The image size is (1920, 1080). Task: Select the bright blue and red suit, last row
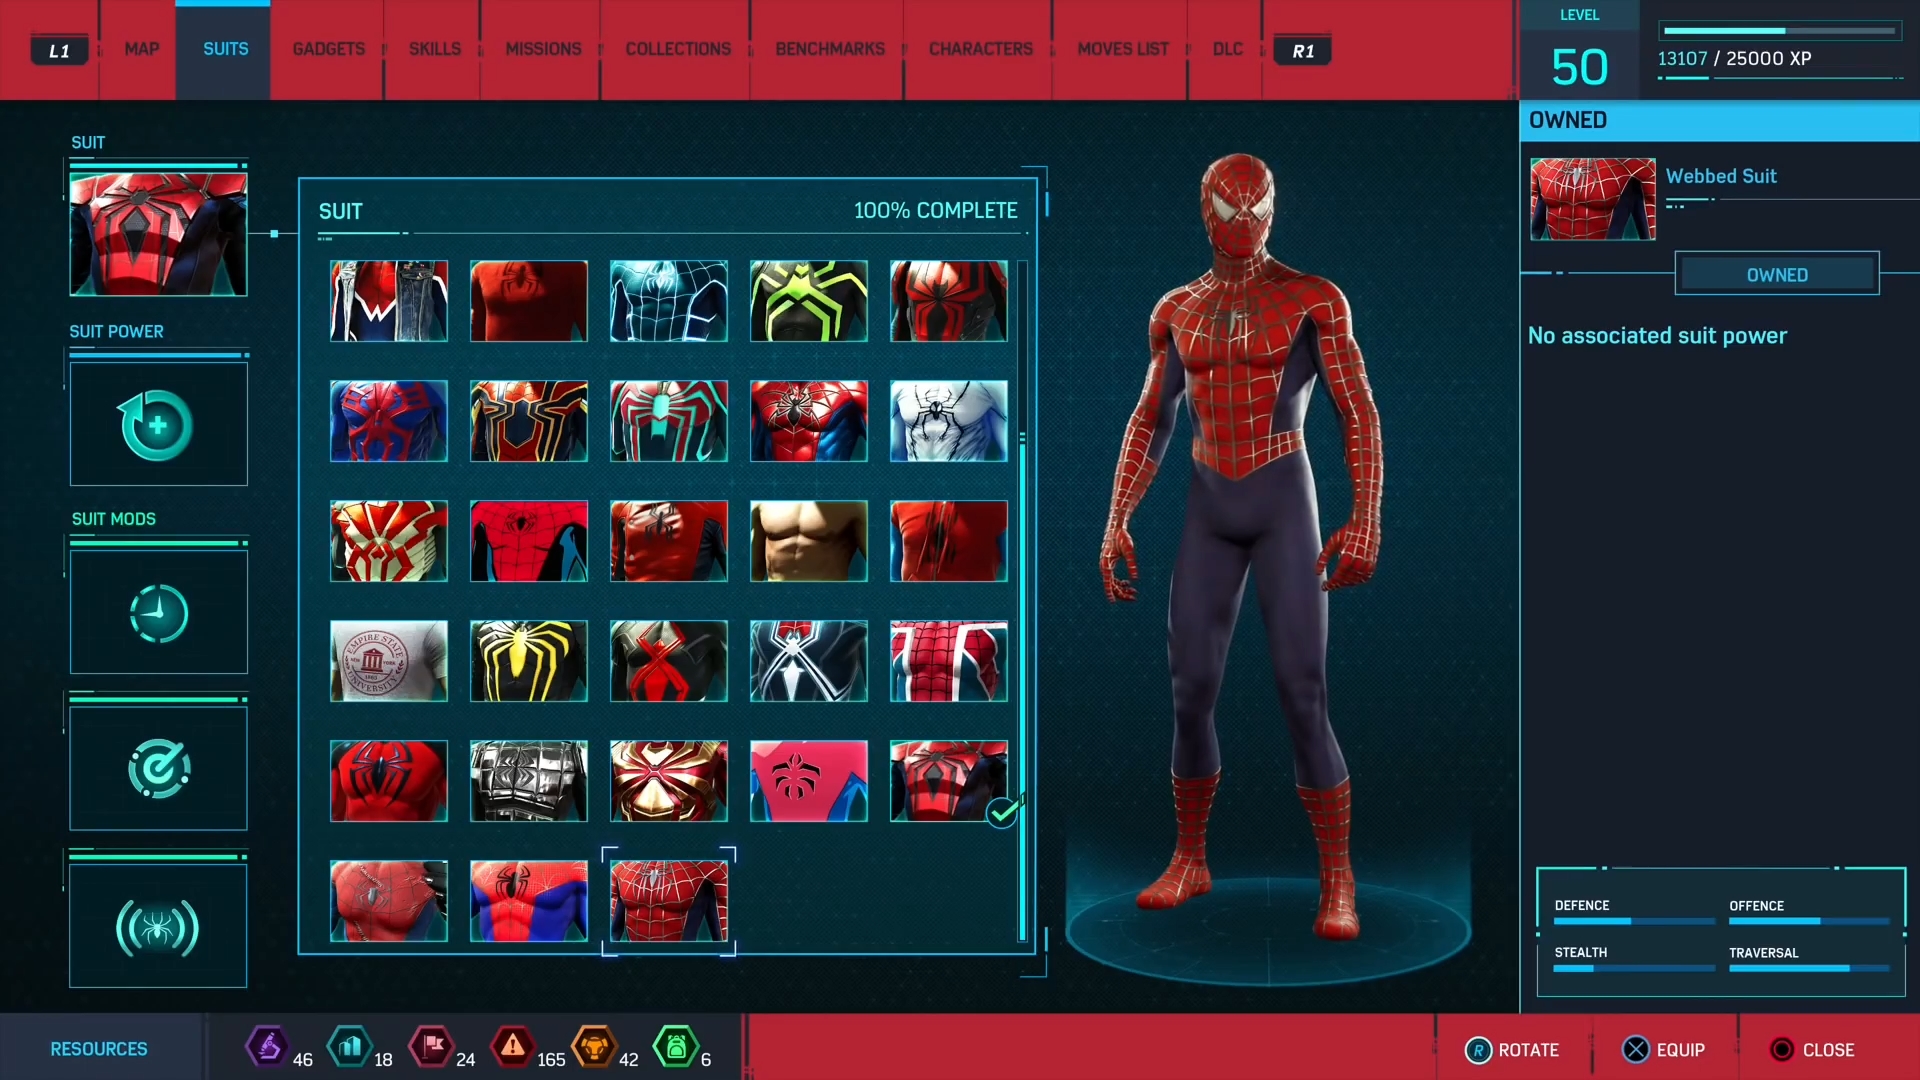pos(529,901)
